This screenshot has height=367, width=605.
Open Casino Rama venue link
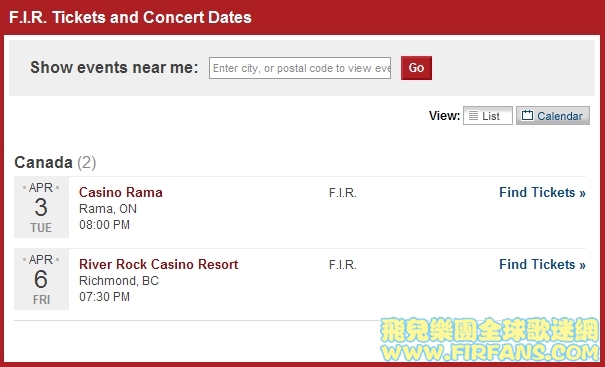point(121,192)
